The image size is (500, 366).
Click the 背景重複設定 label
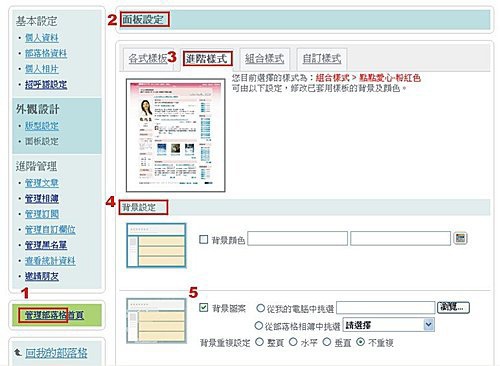(x=225, y=343)
